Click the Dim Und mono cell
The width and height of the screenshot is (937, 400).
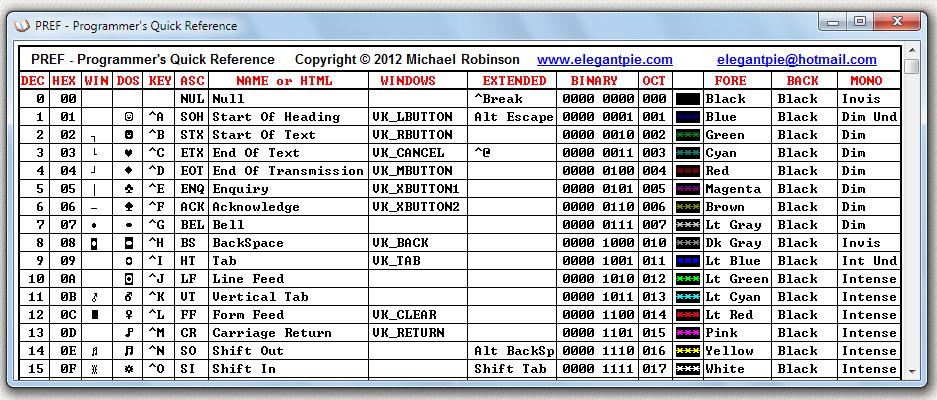click(868, 117)
